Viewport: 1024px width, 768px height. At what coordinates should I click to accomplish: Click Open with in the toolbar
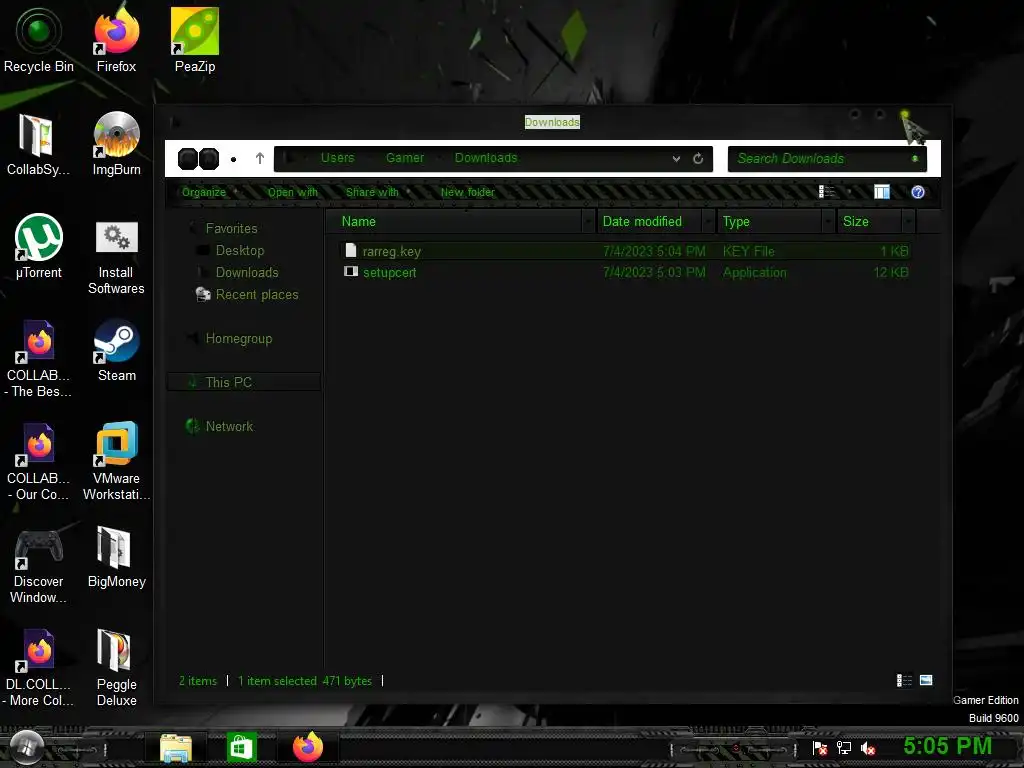tap(292, 192)
